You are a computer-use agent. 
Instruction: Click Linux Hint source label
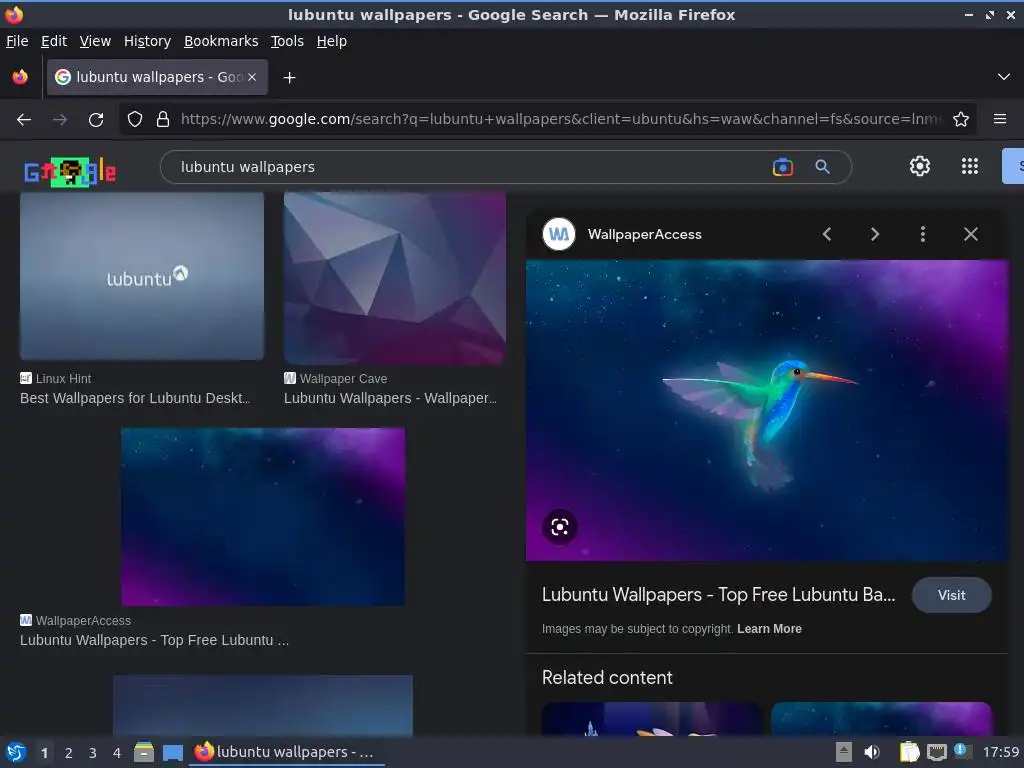(63, 379)
